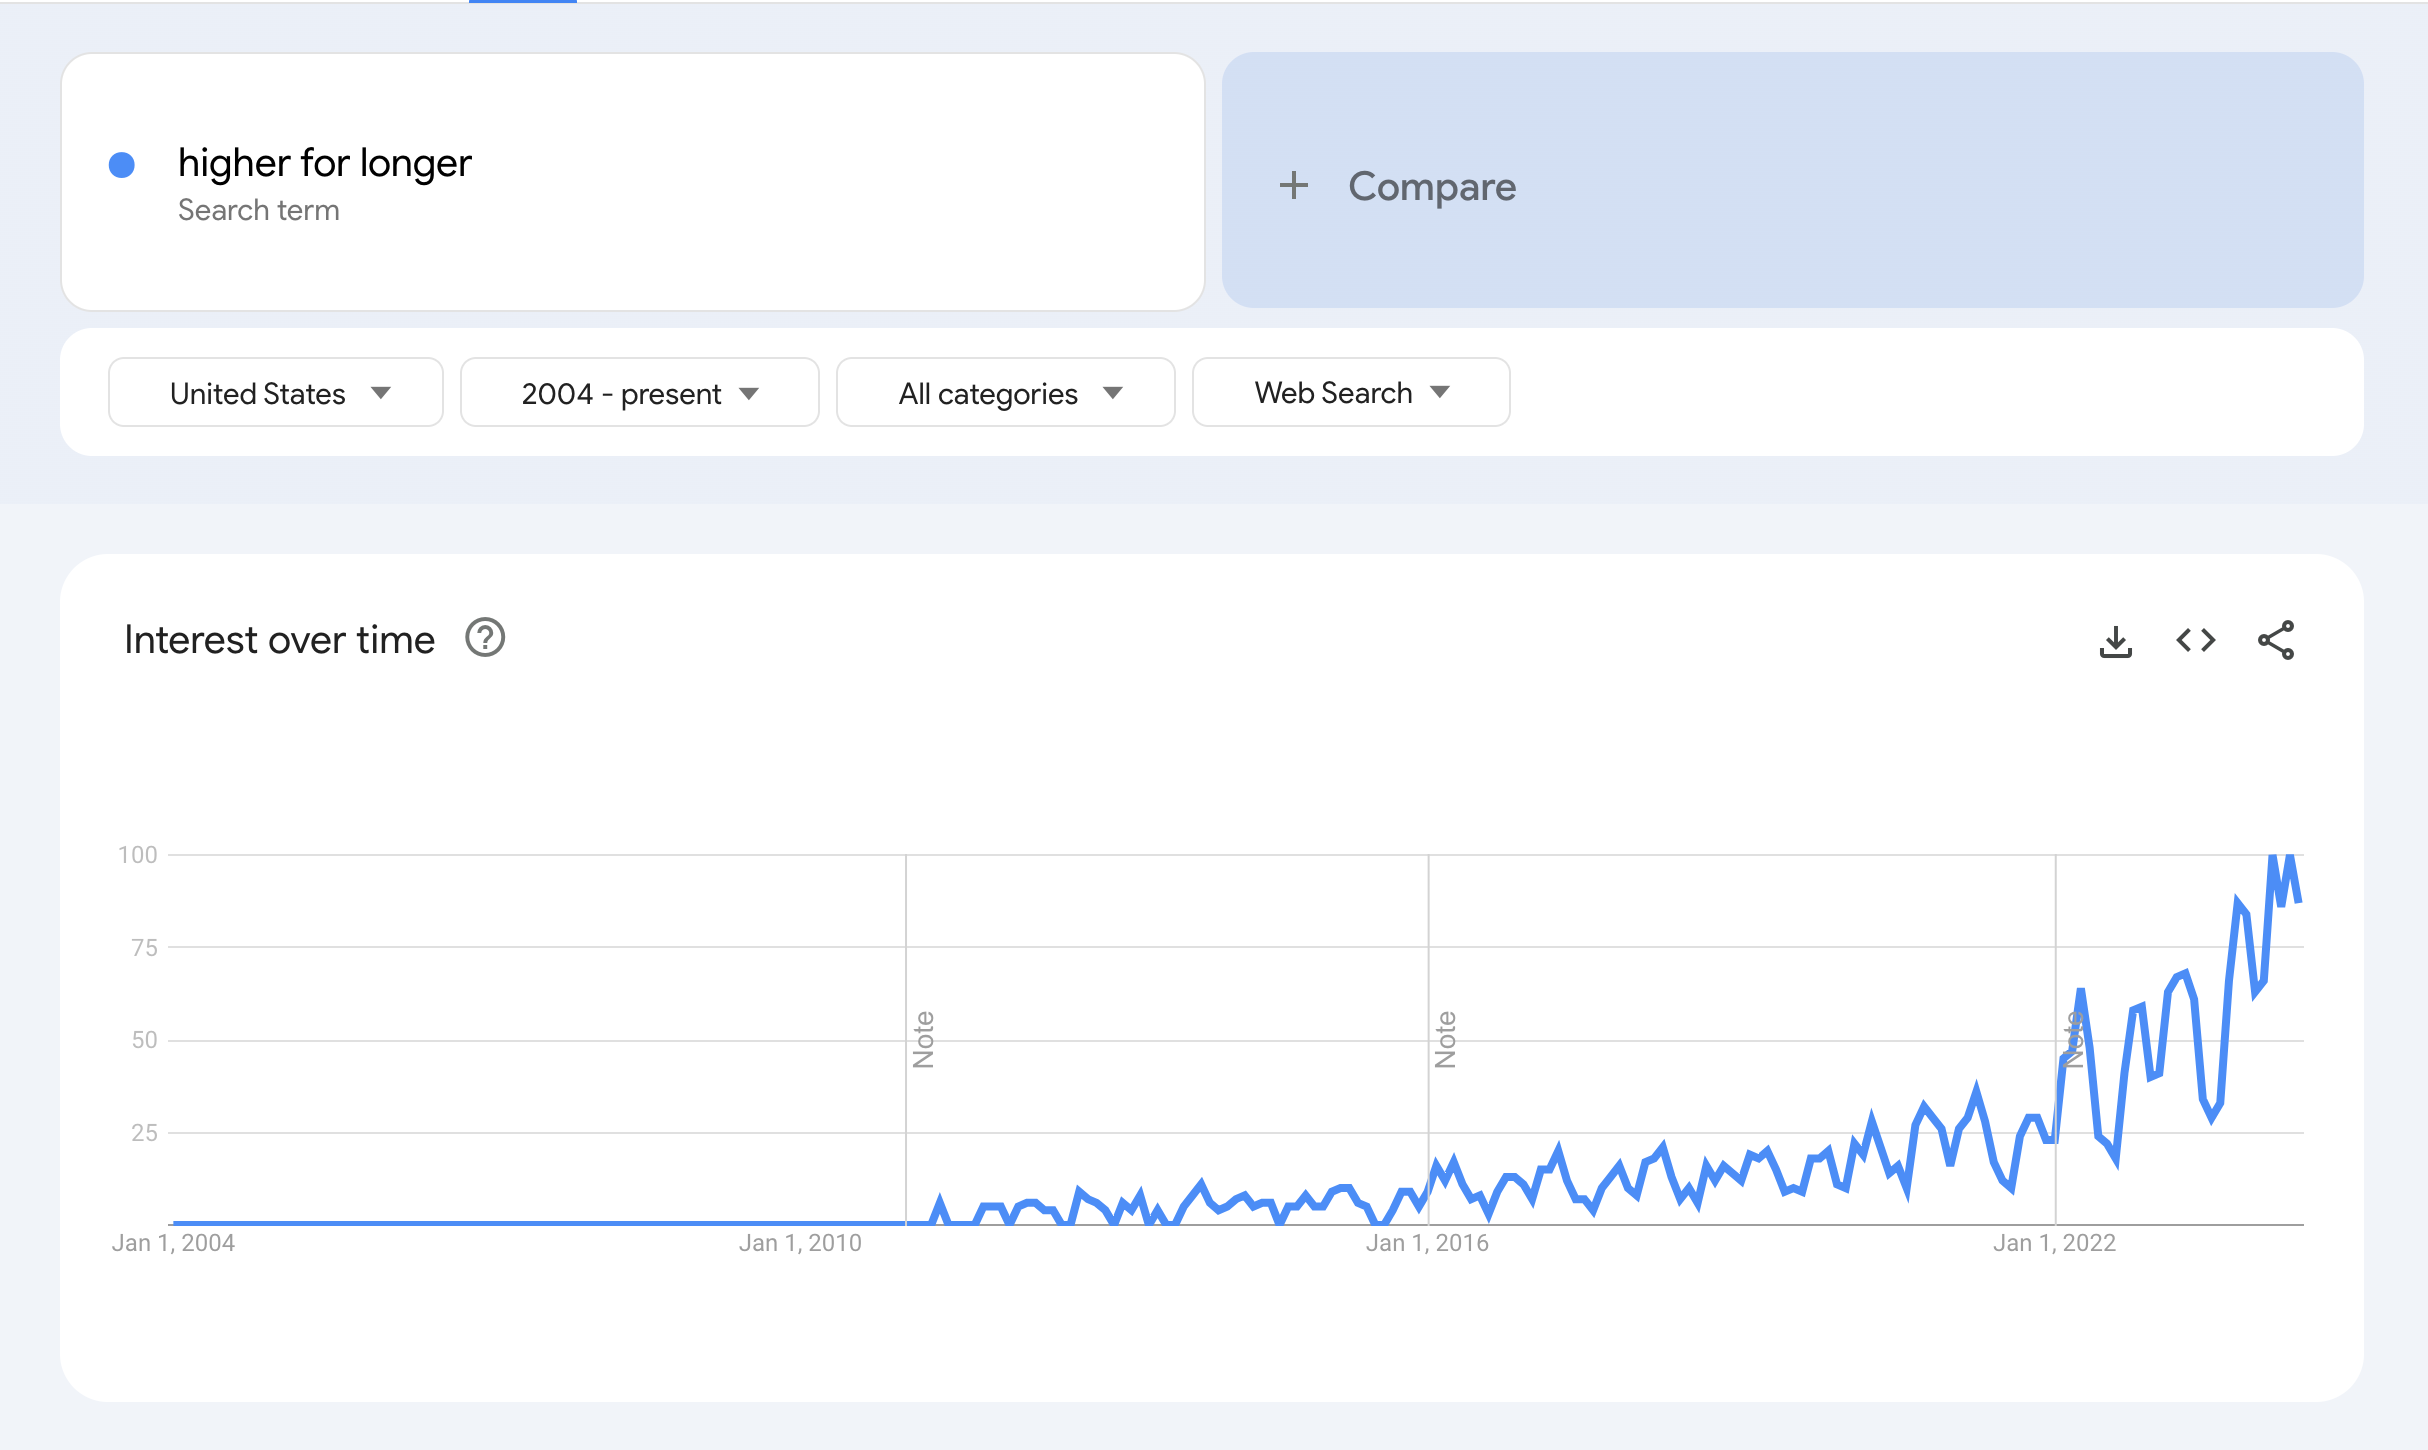2428x1450 pixels.
Task: Click the Note marker at Jan 2016
Action: tap(1445, 1039)
